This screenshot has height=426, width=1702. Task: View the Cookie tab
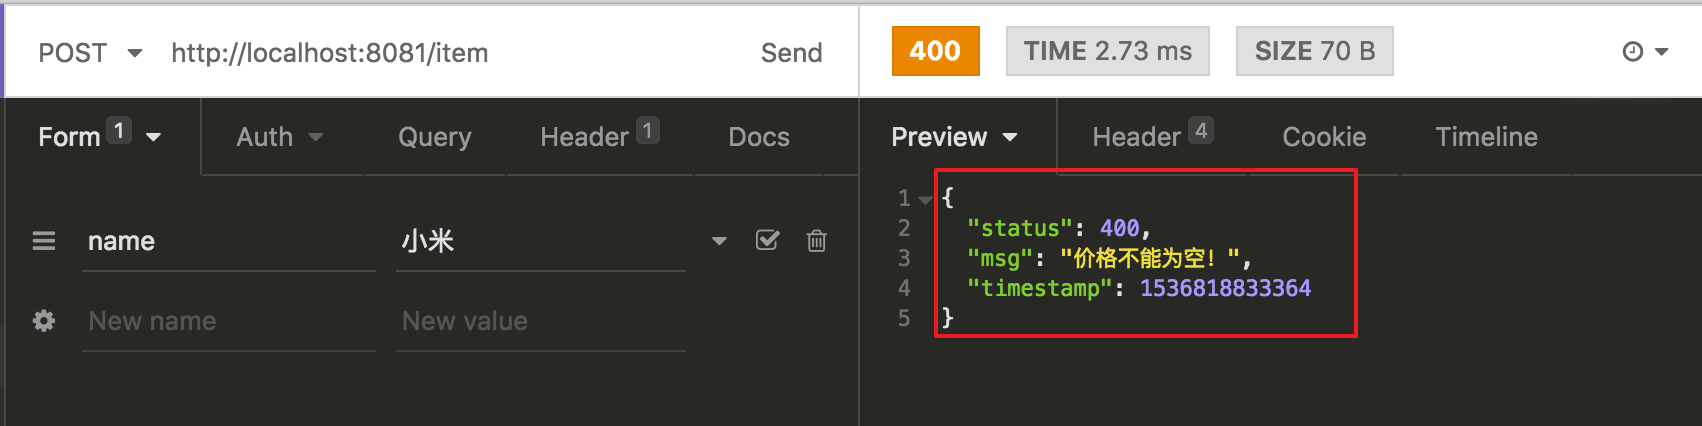1324,137
